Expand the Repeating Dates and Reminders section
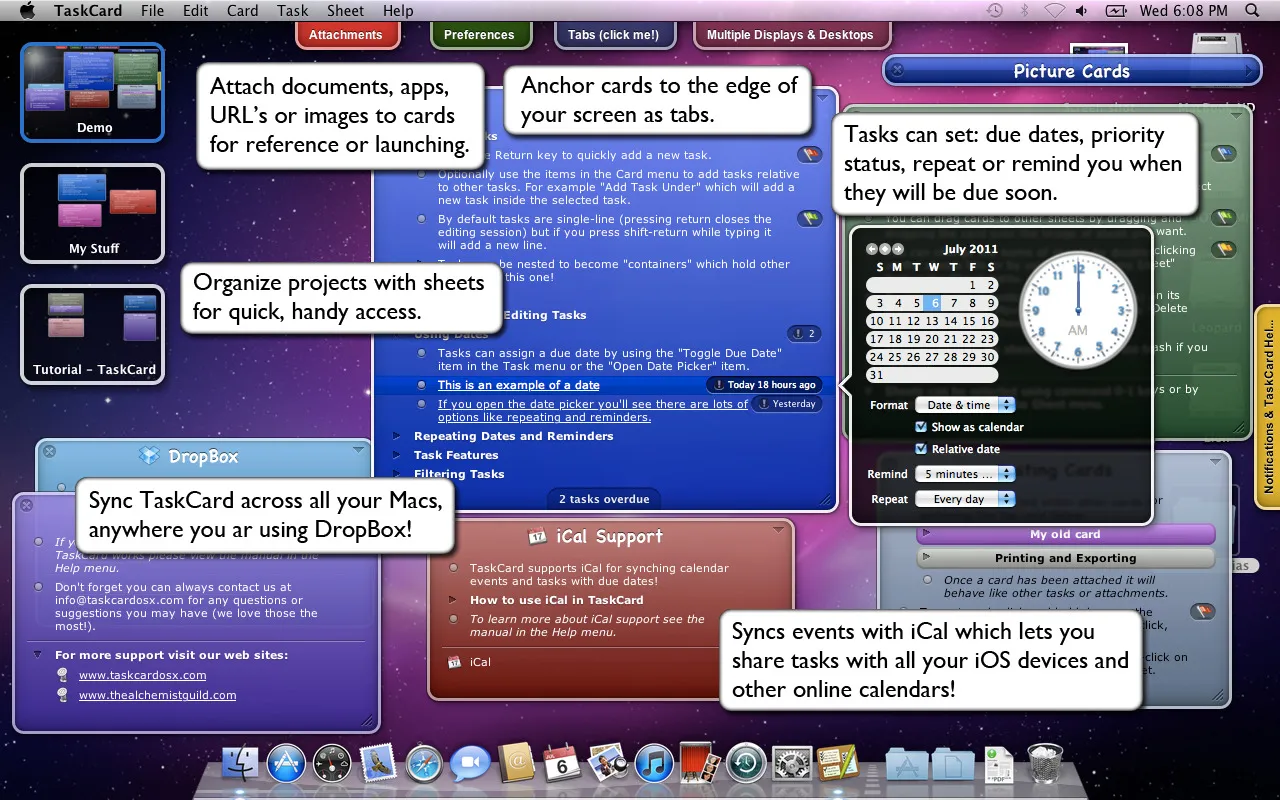 point(397,436)
